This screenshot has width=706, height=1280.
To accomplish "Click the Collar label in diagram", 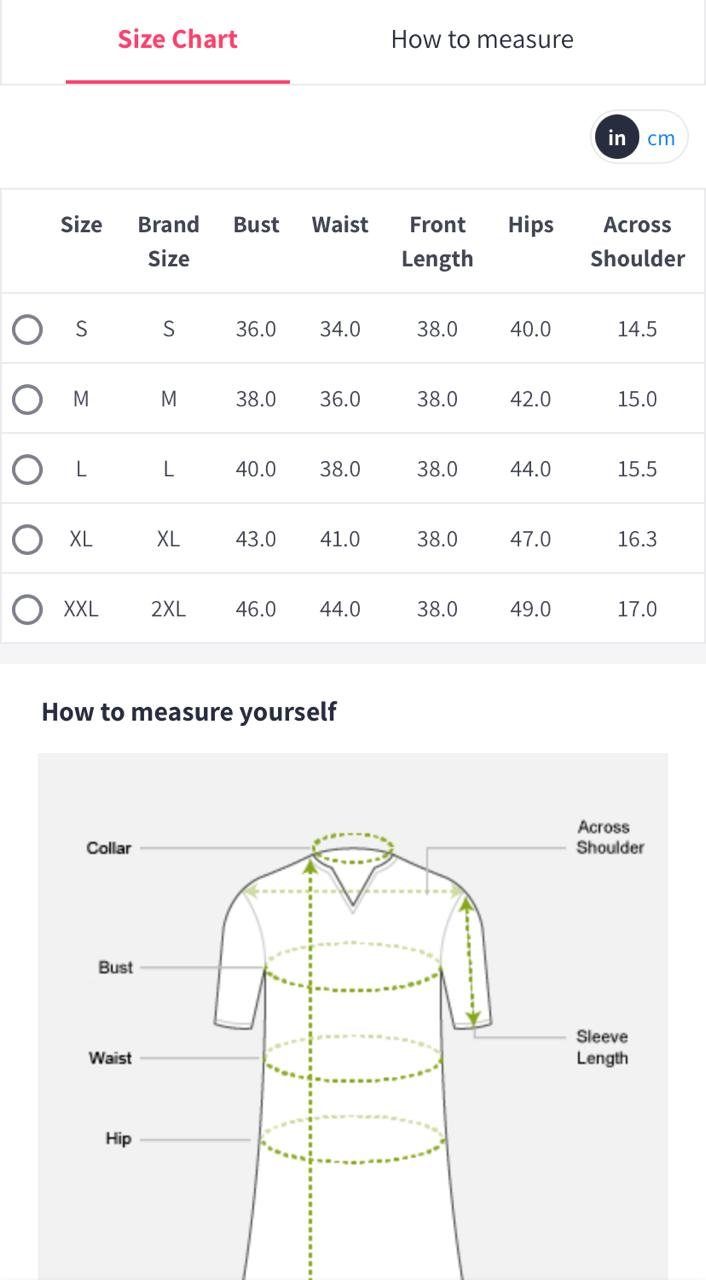I will (x=109, y=848).
